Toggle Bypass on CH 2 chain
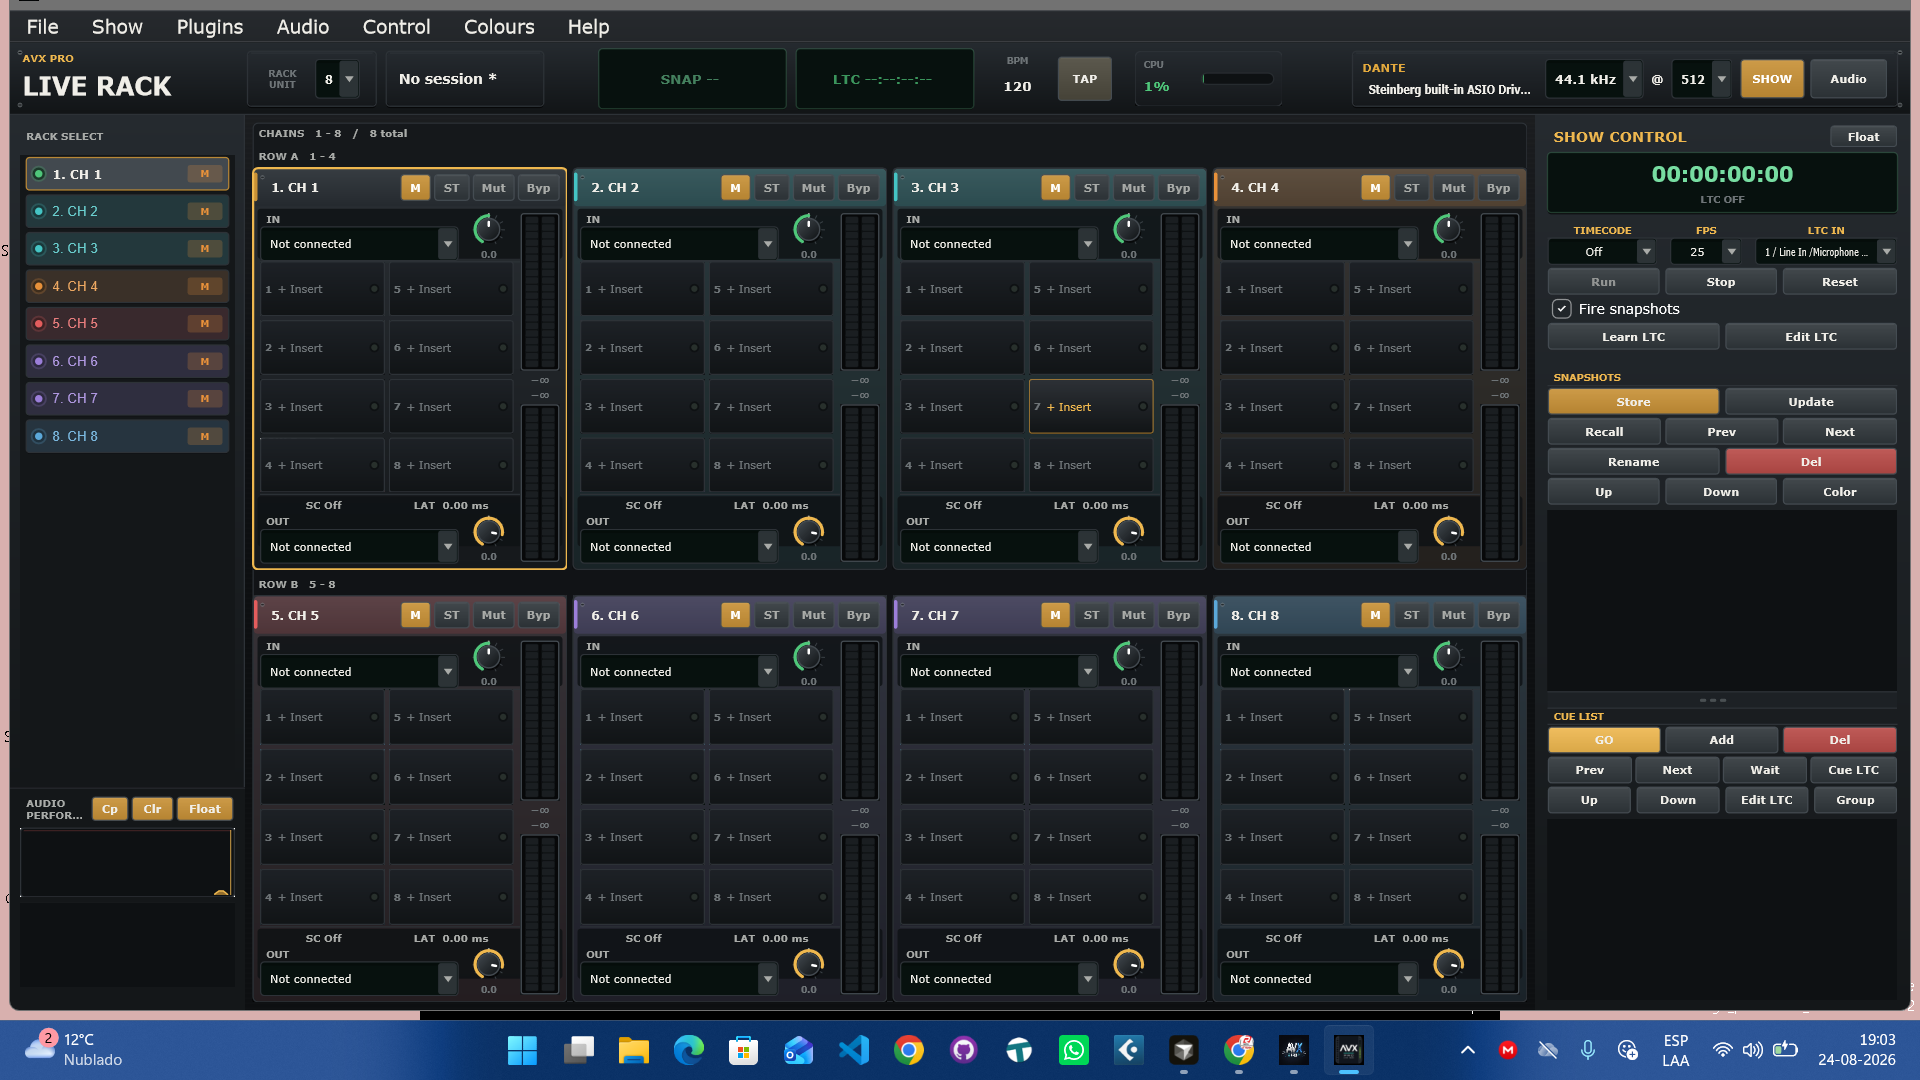1920x1080 pixels. [x=858, y=188]
